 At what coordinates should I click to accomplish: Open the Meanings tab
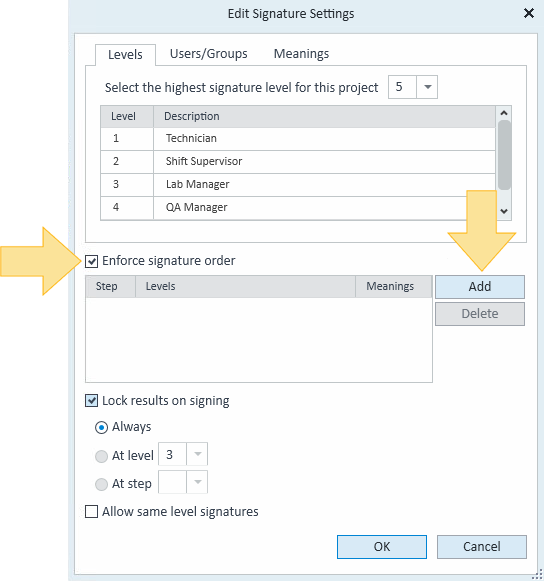tap(301, 54)
